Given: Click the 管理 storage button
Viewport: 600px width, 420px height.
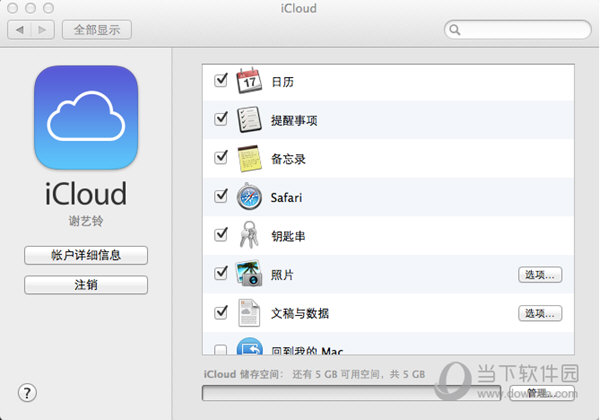Looking at the screenshot, I should coord(541,393).
